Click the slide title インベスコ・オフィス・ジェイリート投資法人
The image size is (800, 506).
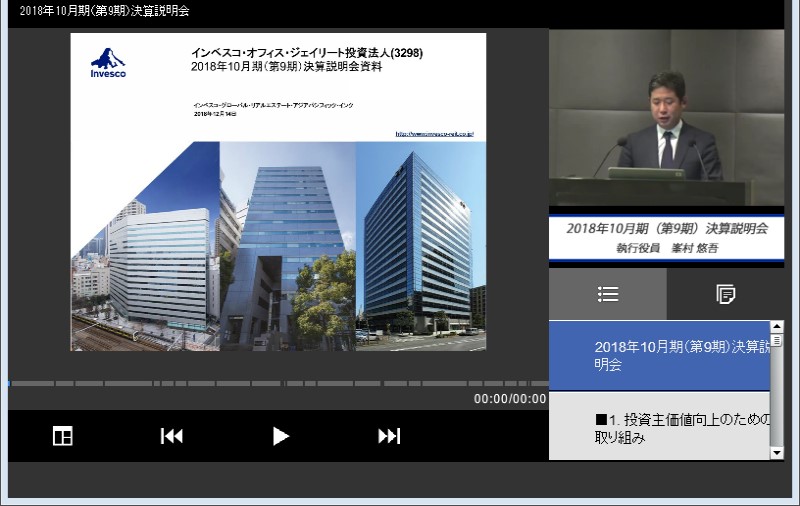[307, 53]
